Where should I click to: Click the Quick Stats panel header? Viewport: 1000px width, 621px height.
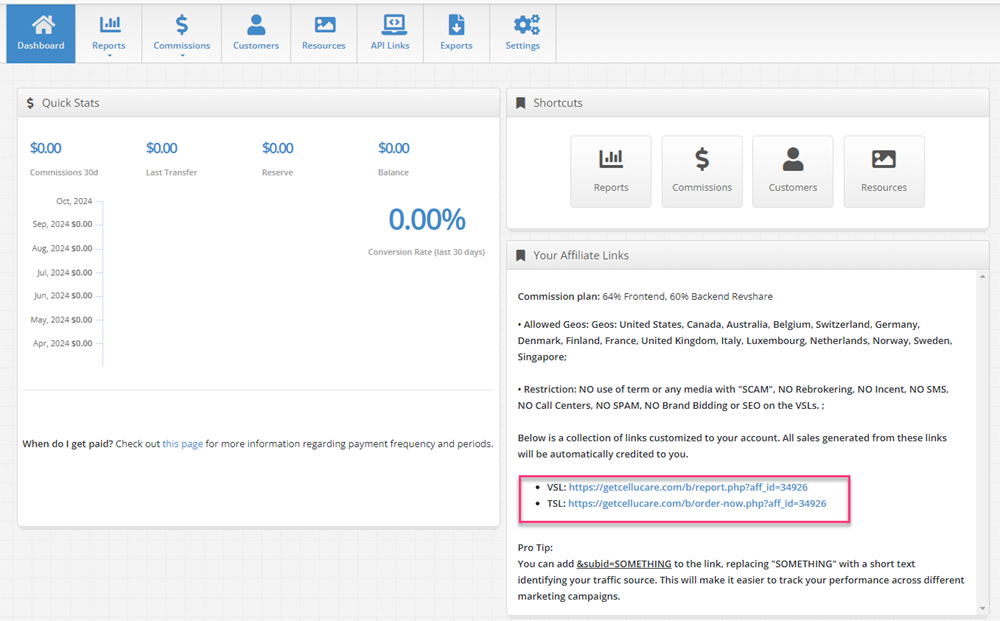coord(70,103)
